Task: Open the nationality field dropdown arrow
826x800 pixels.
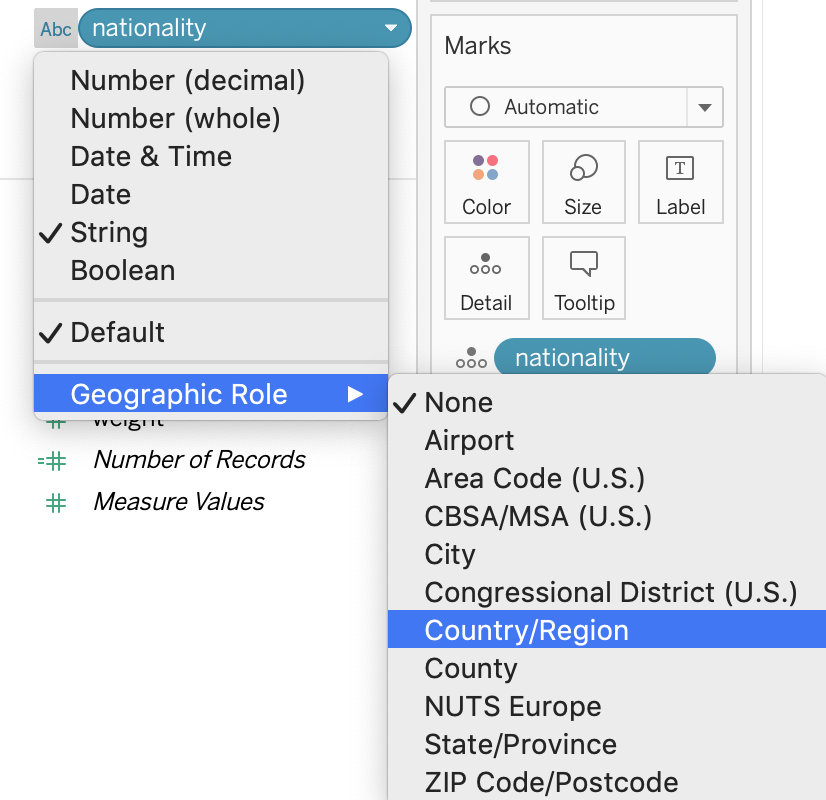Action: click(x=390, y=29)
